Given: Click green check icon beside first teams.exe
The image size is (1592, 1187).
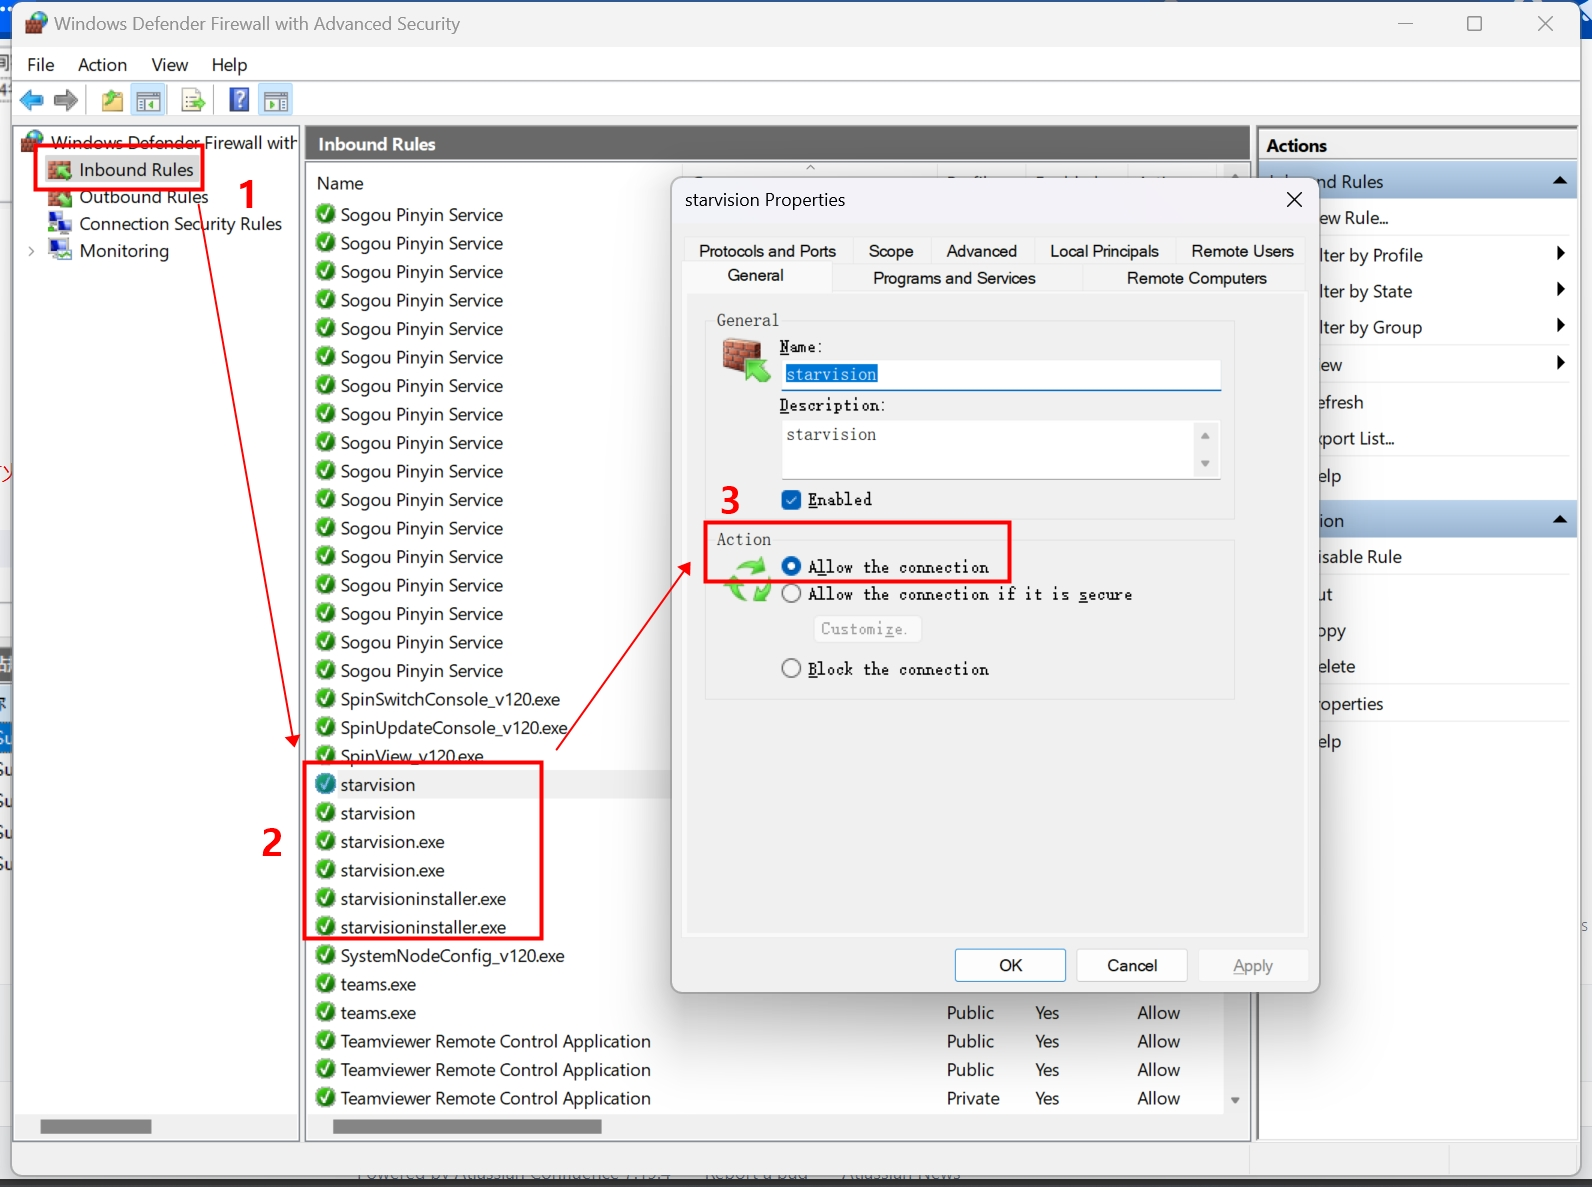Looking at the screenshot, I should 325,984.
